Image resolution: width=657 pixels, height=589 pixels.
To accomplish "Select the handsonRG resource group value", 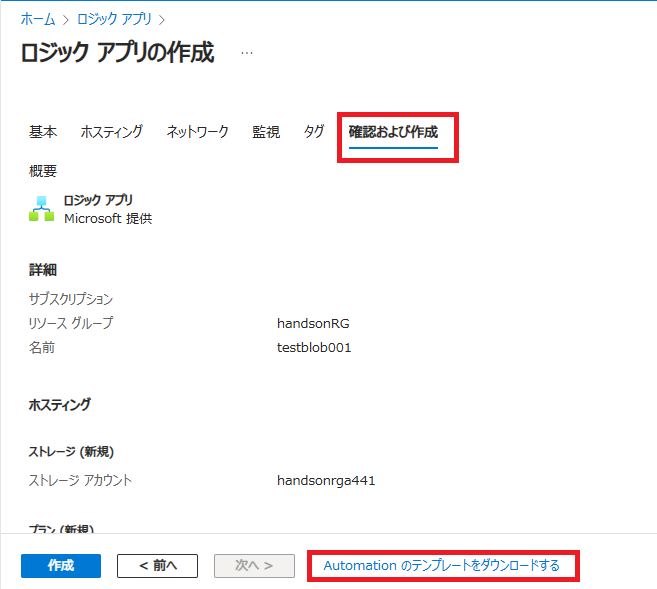I will pyautogui.click(x=313, y=323).
